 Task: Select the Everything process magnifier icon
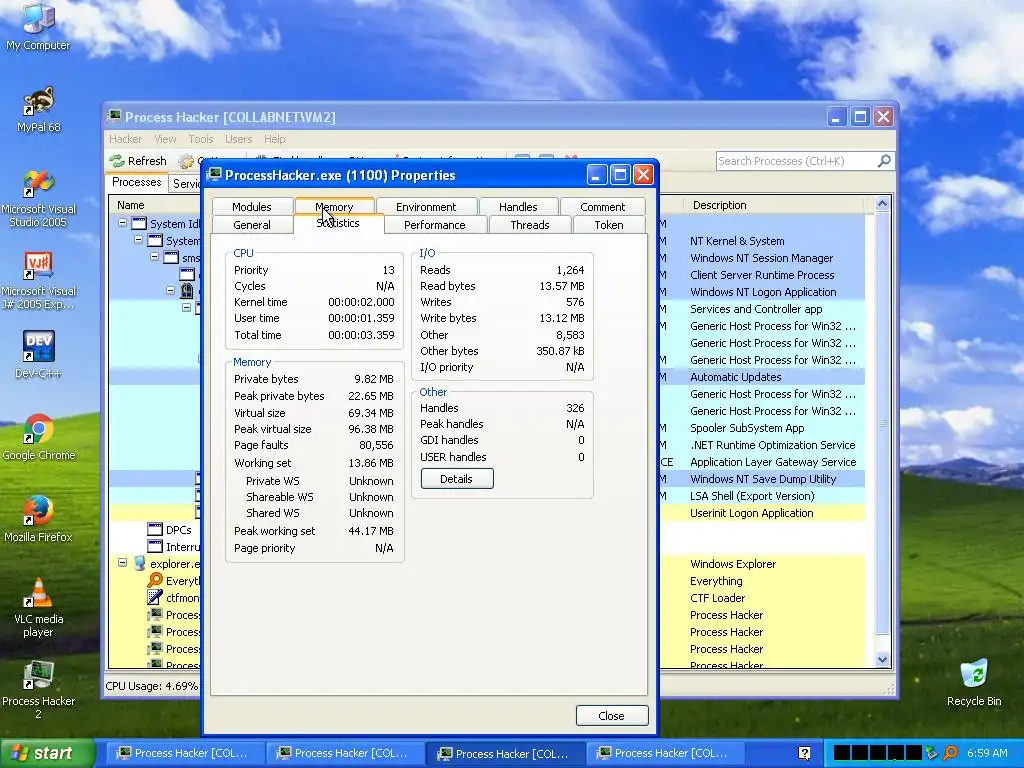coord(155,581)
